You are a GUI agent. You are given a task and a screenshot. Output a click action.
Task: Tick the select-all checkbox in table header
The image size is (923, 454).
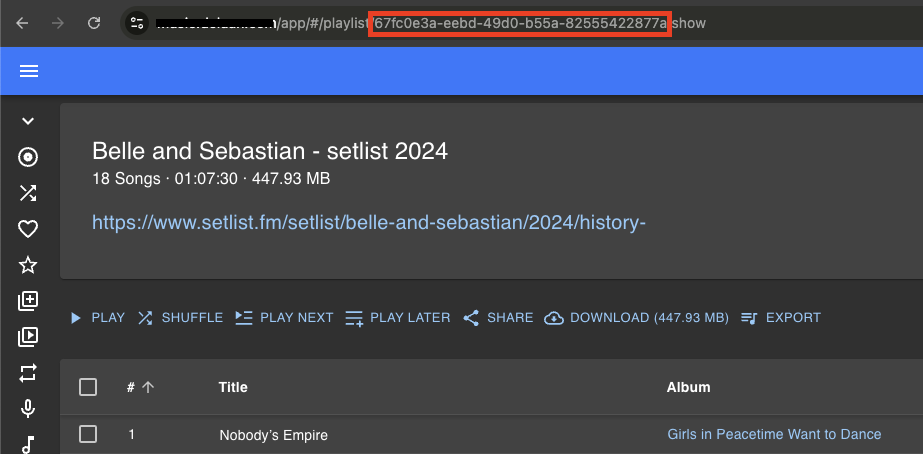88,387
